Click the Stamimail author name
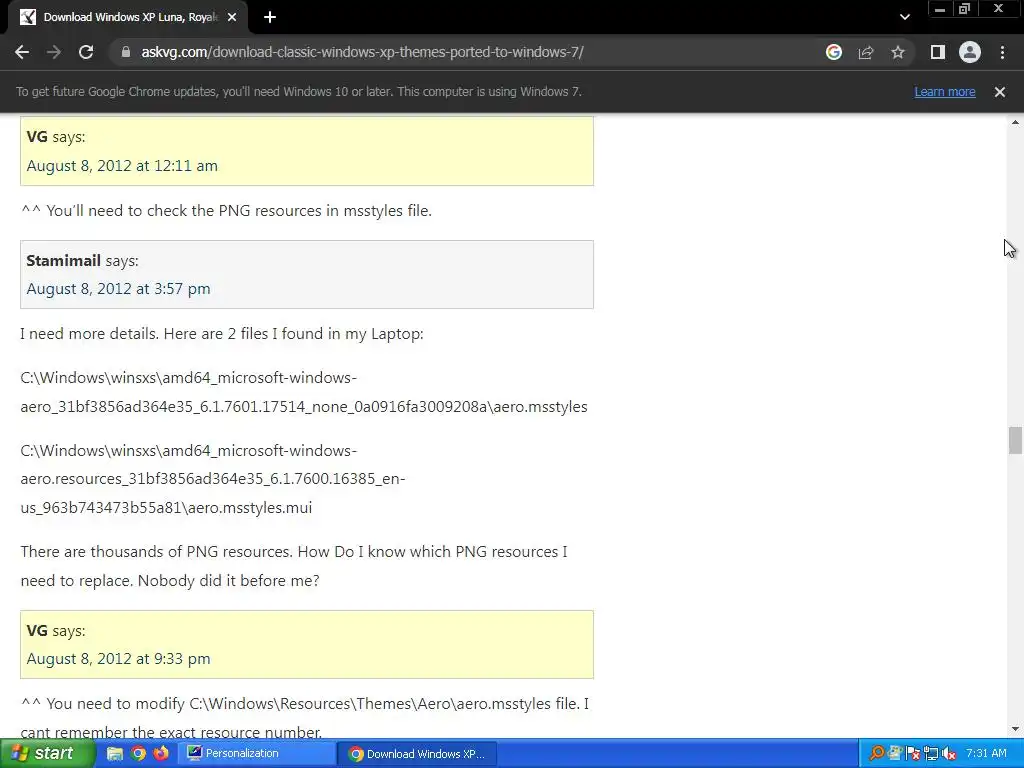 [x=63, y=261]
